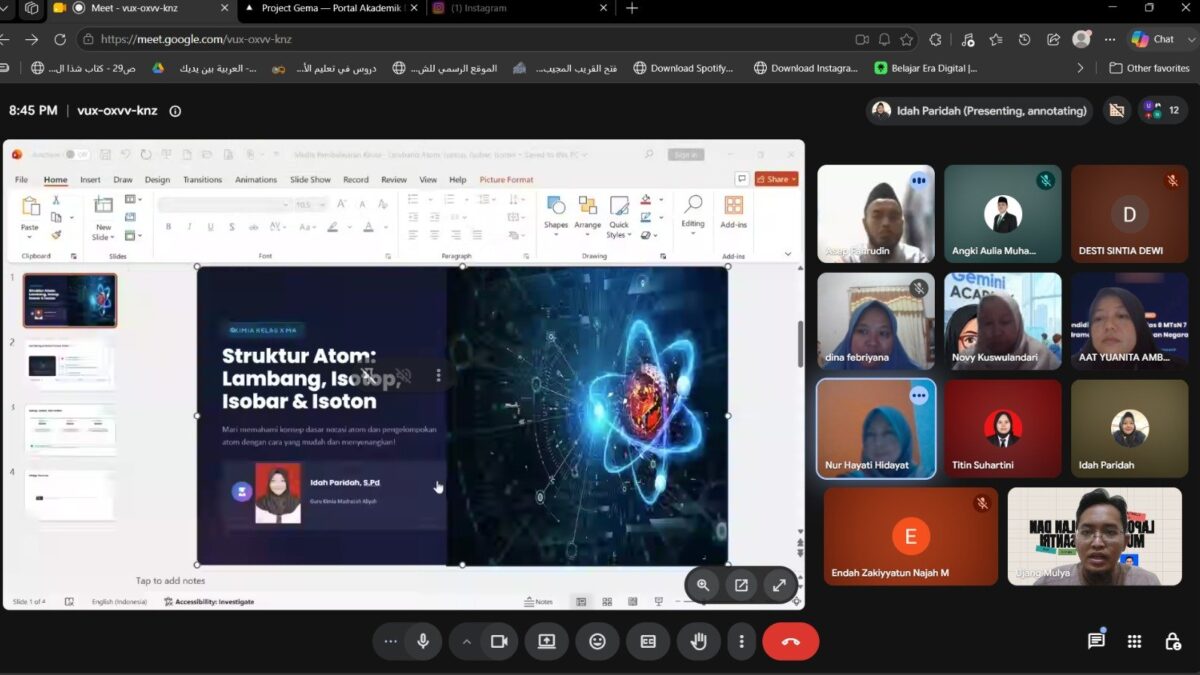Click the font size dropdown showing 10.5
Screen dimensions: 1200x675
(309, 204)
